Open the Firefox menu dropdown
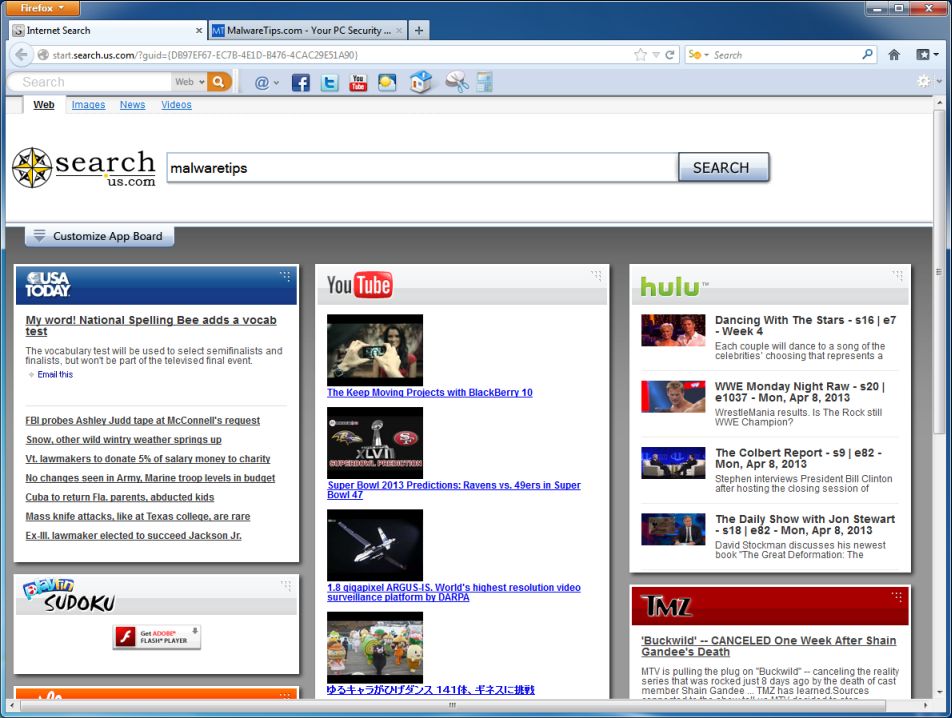This screenshot has width=952, height=718. 42,8
